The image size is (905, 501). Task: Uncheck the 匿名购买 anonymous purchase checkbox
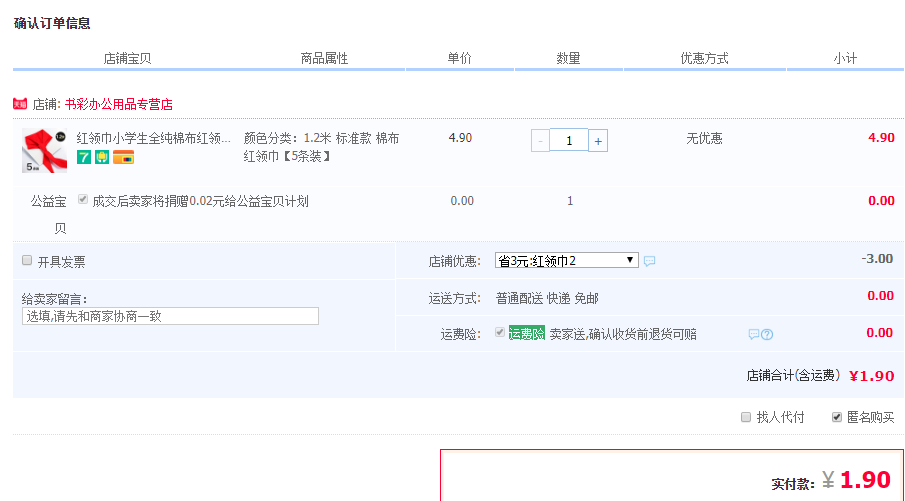[x=836, y=417]
